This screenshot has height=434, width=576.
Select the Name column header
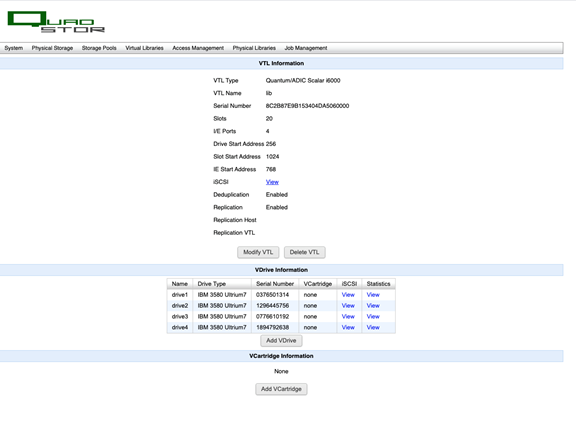[180, 284]
